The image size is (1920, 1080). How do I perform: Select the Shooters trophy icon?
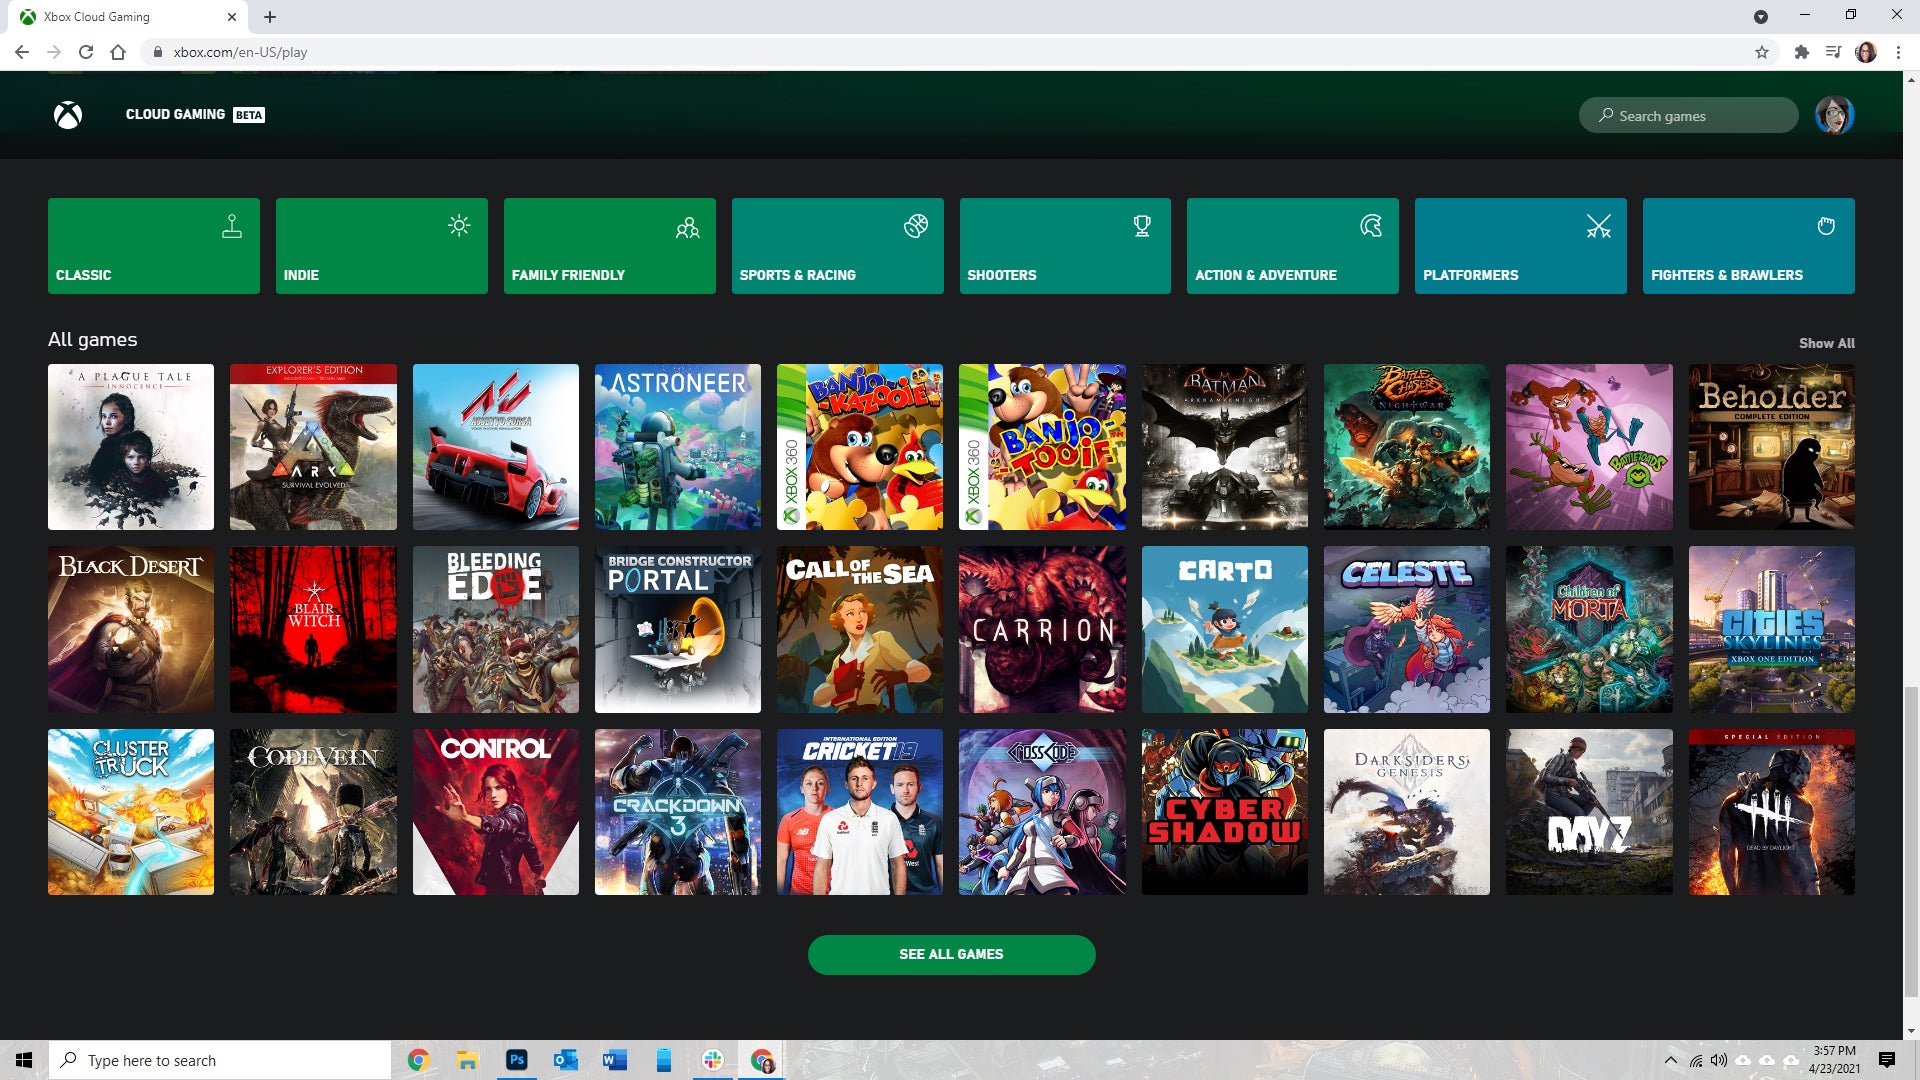click(x=1142, y=226)
